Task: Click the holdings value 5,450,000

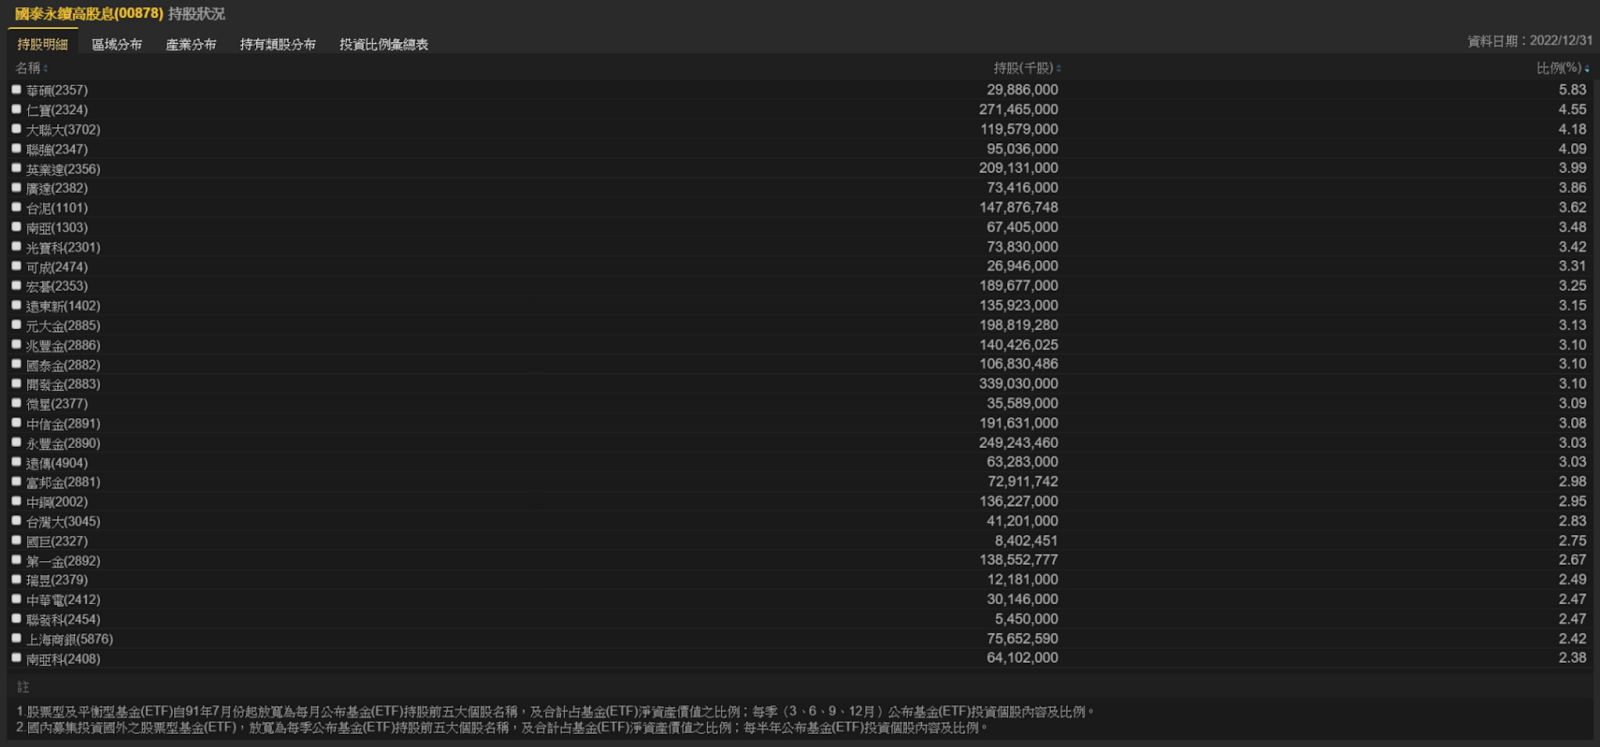Action: [x=1026, y=619]
